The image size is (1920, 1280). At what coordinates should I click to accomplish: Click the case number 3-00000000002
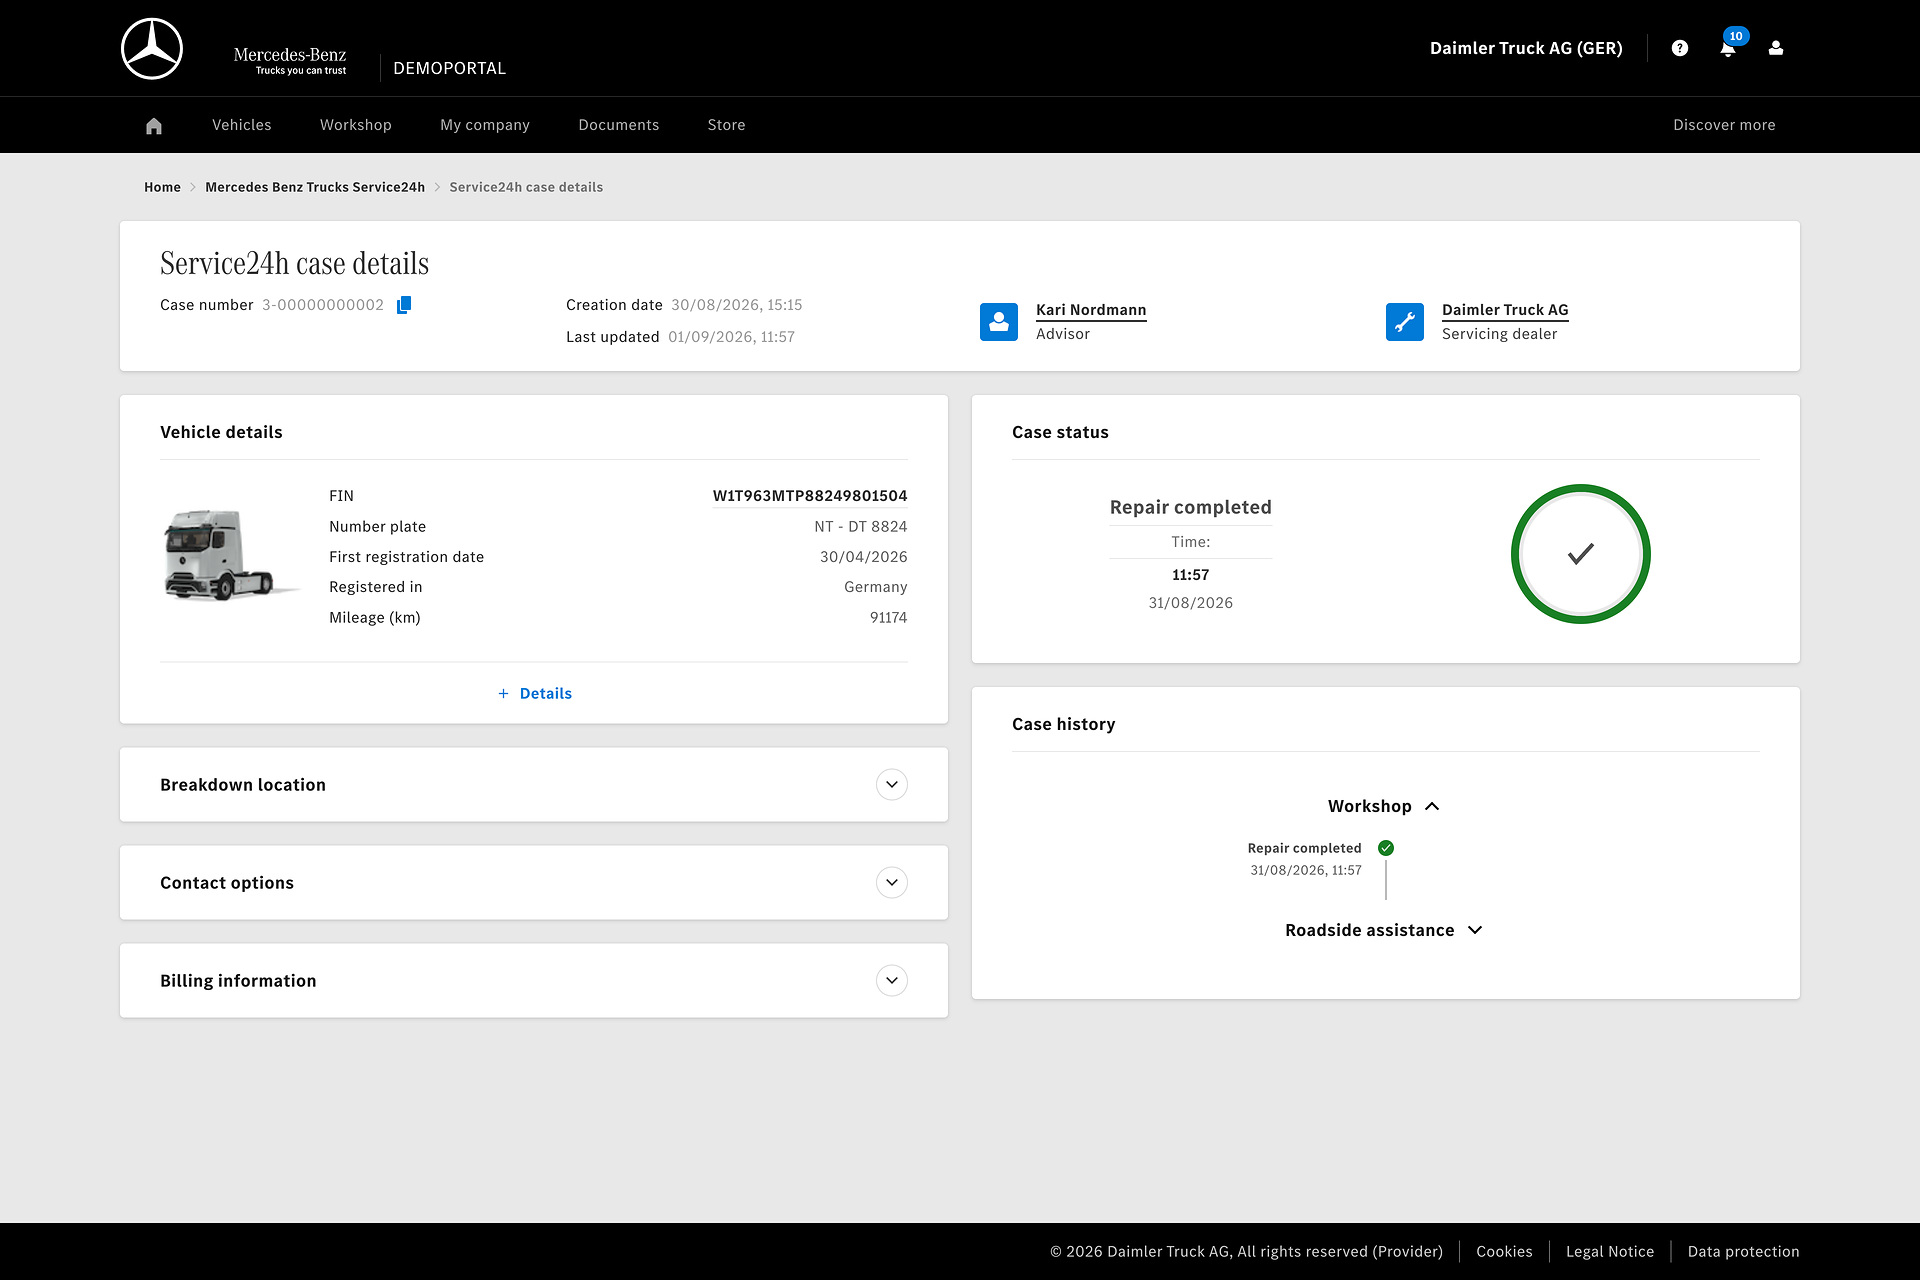(323, 305)
